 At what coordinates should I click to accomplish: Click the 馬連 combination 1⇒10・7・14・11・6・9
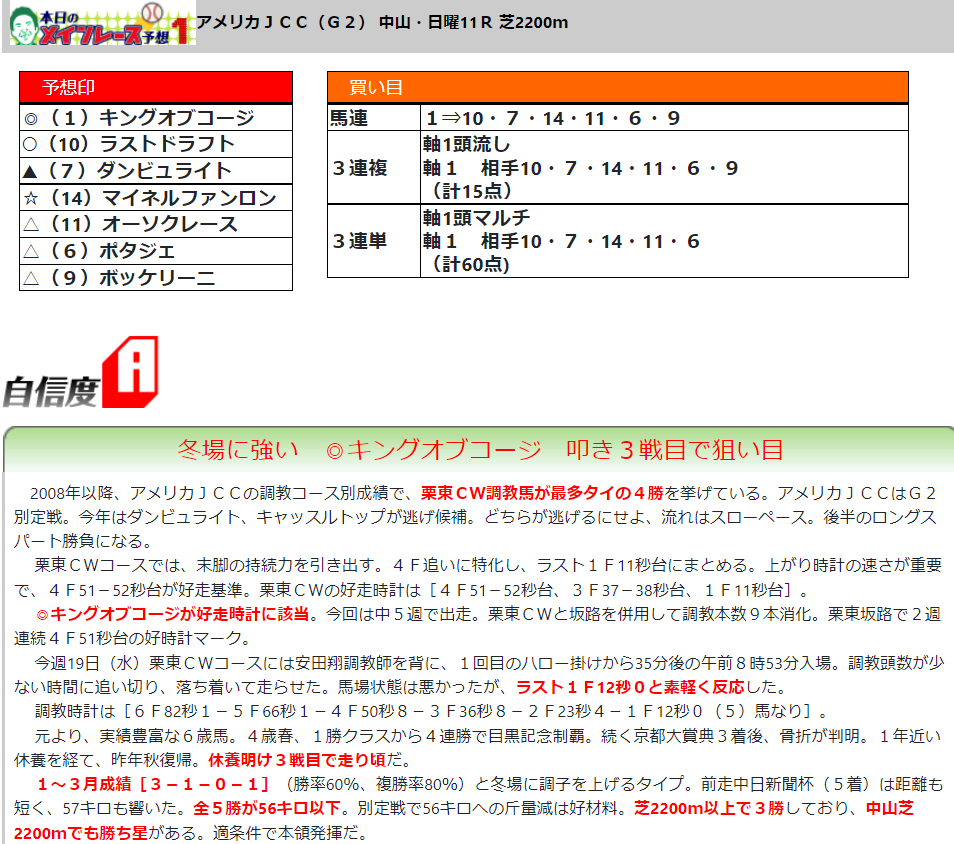click(553, 118)
